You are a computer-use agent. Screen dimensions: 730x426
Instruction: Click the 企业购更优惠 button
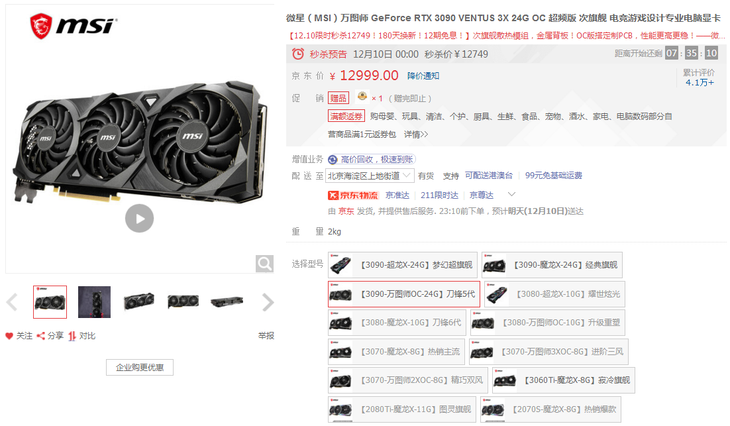coord(140,367)
